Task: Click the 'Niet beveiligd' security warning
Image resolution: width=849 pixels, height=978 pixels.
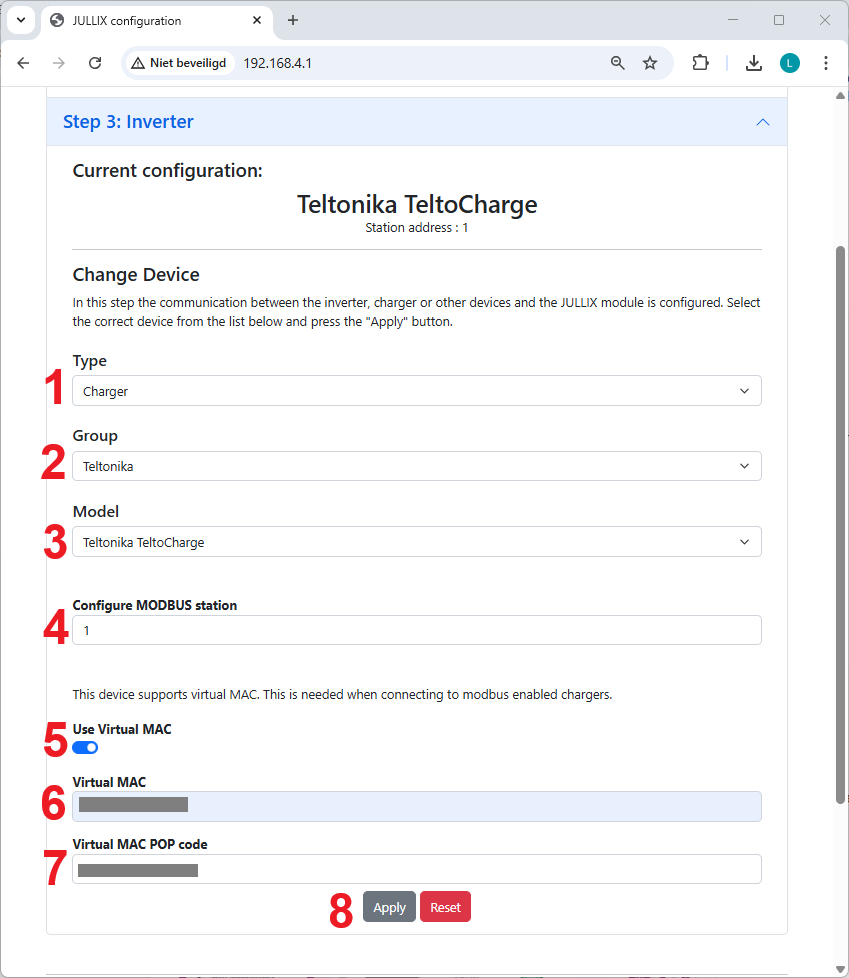Action: click(x=179, y=63)
